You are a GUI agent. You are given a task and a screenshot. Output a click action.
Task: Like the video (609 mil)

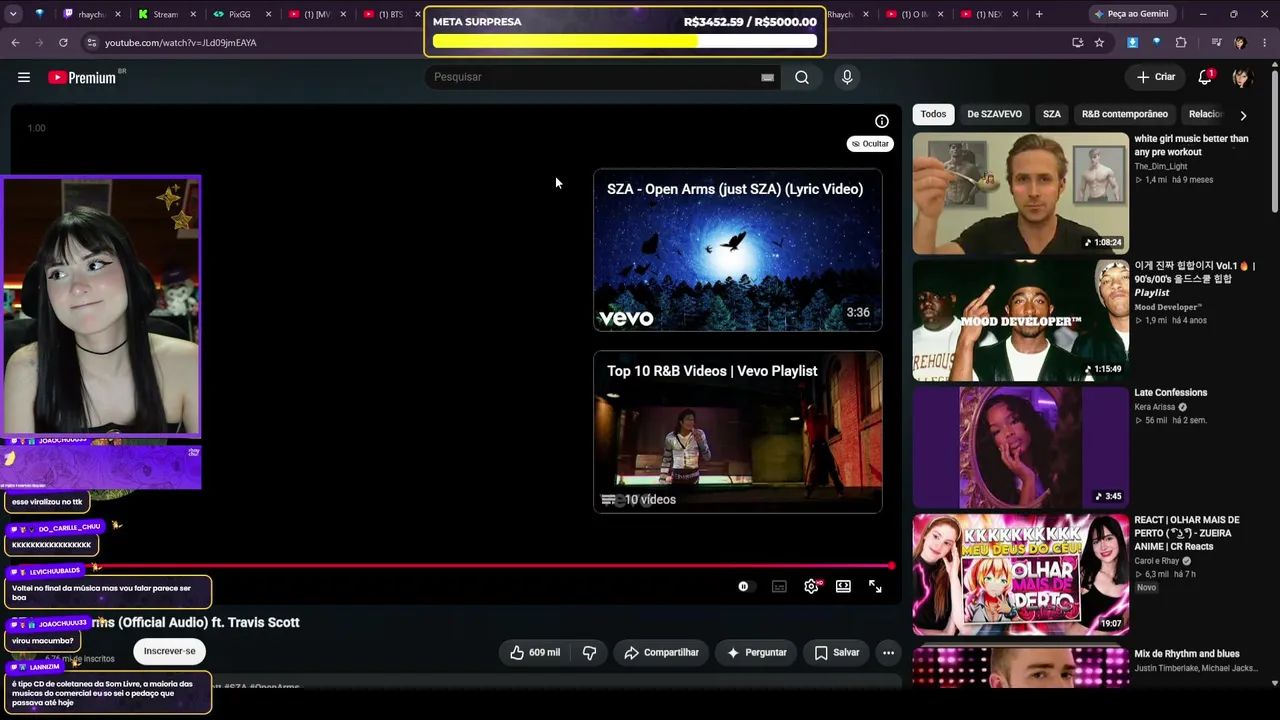535,652
